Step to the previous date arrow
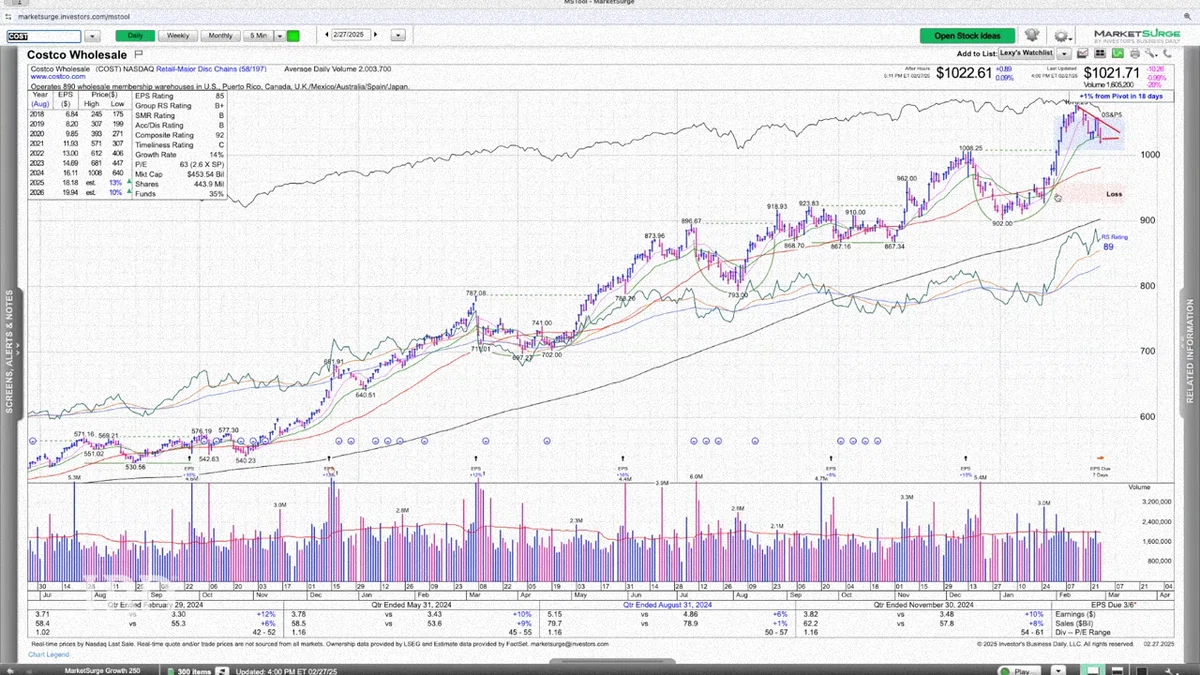Screen dimensions: 1200x675 click(x=328, y=36)
